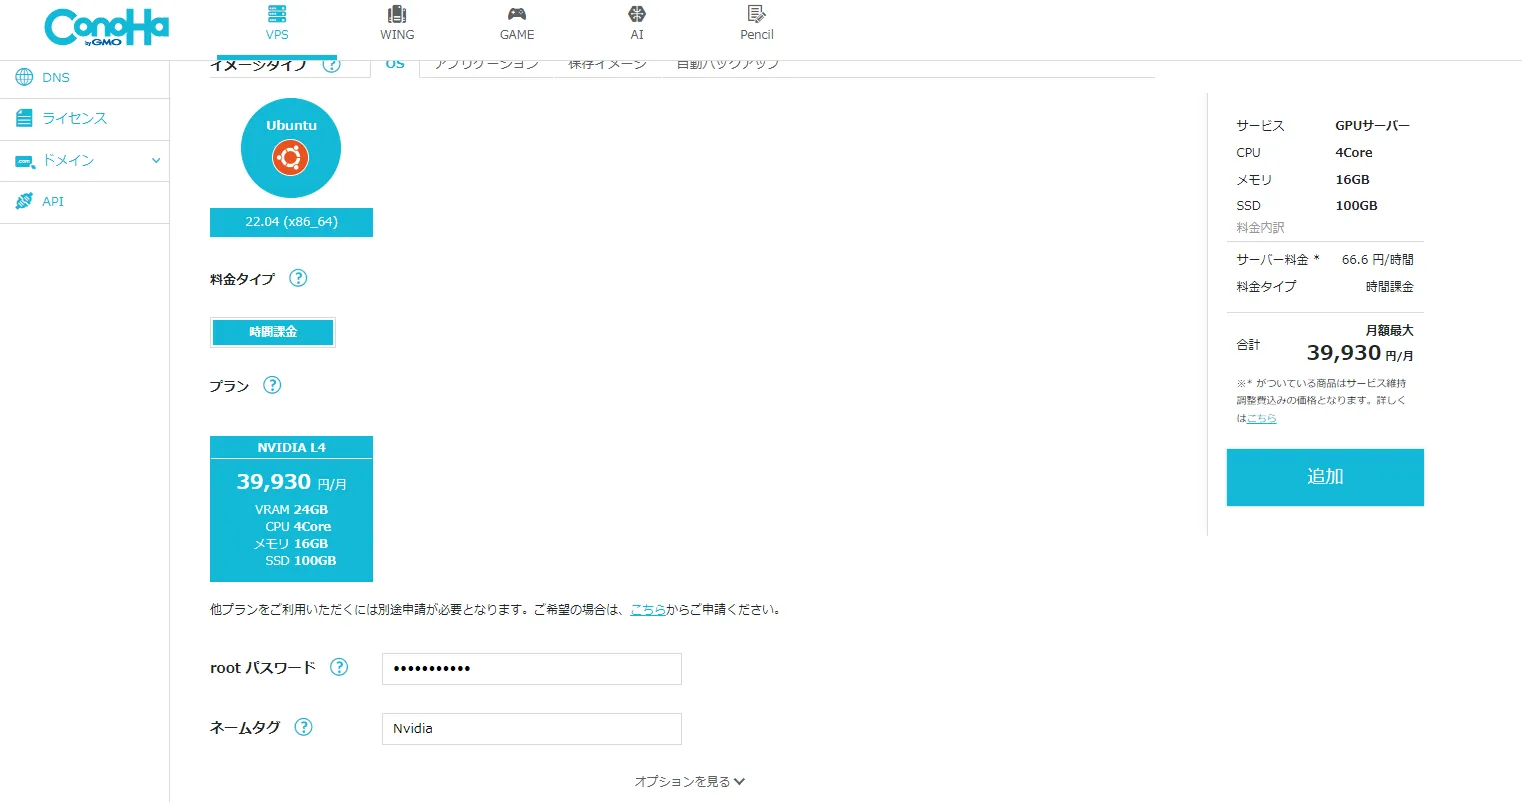Choose the NVIDIA L4 plan card
Image resolution: width=1522 pixels, height=802 pixels.
[291, 509]
